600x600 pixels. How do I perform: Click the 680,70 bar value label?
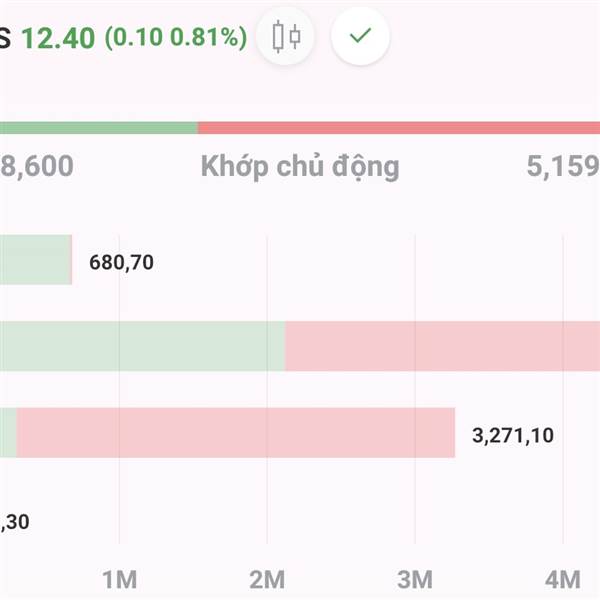pyautogui.click(x=121, y=262)
